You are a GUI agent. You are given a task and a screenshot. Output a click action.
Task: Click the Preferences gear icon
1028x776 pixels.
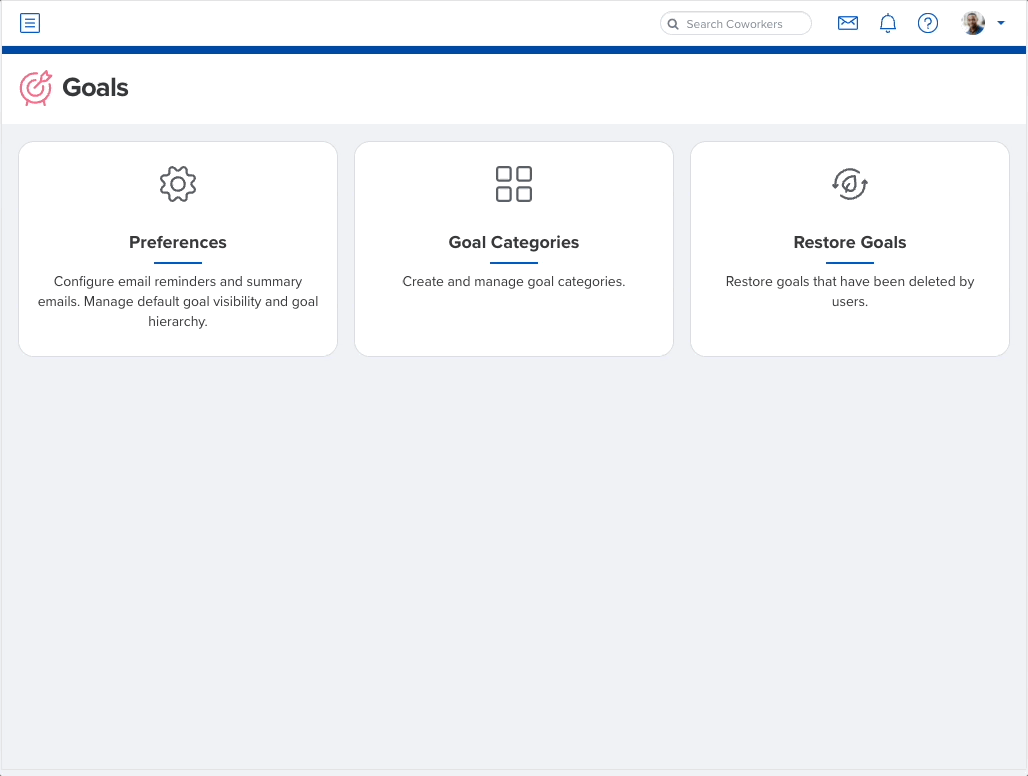click(x=178, y=184)
